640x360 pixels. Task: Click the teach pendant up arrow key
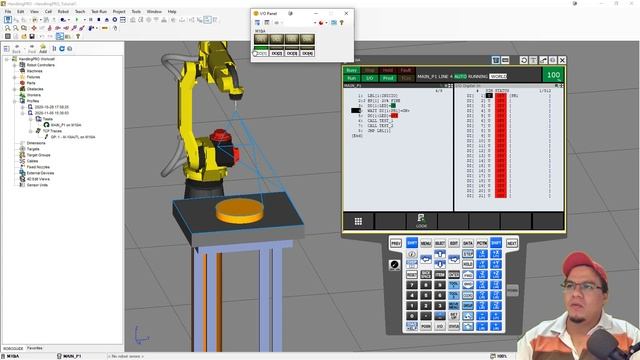tap(440, 254)
